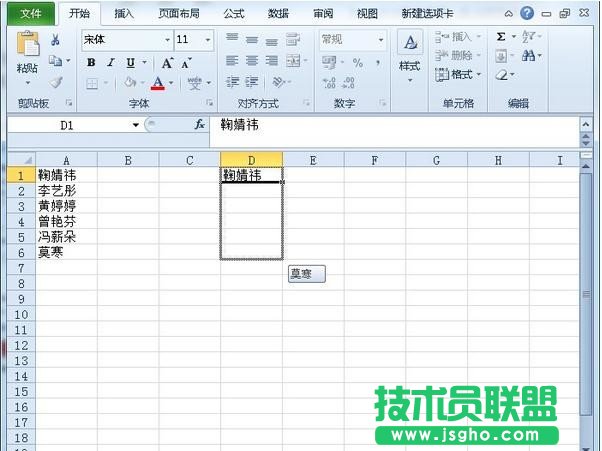
Task: Decrease indent
Action: tap(232, 82)
